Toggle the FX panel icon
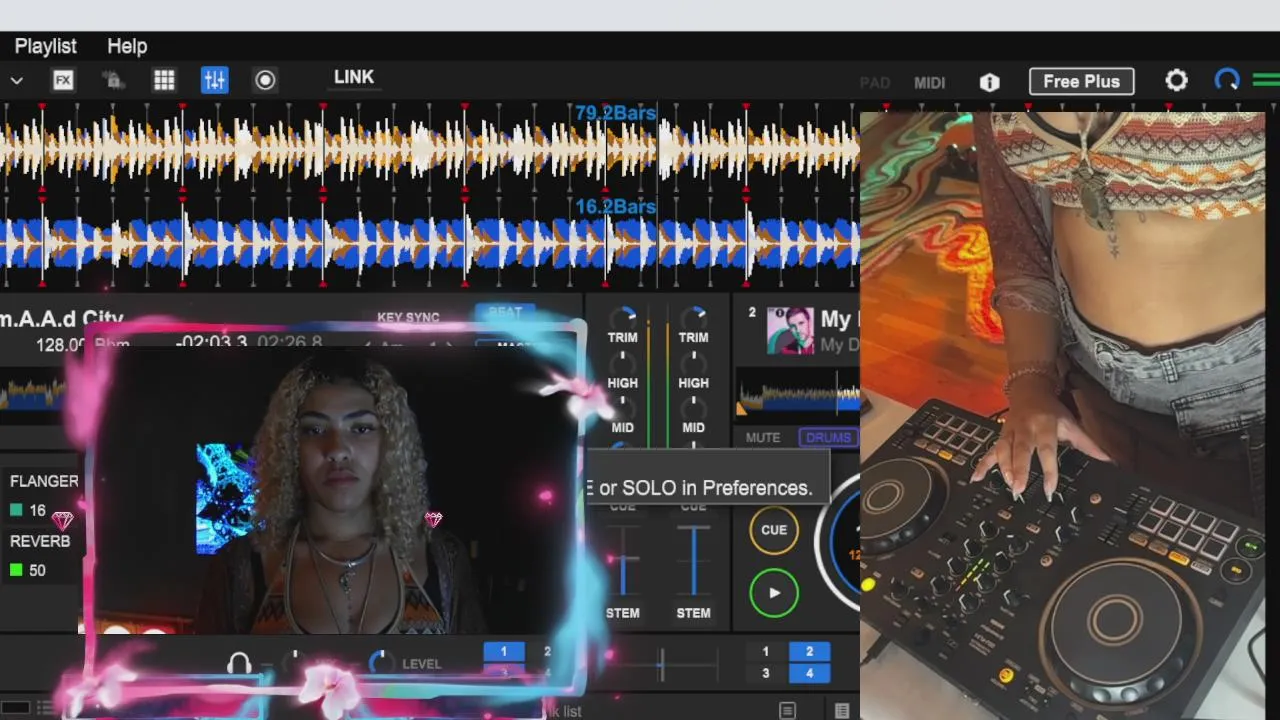The width and height of the screenshot is (1280, 720). coord(63,80)
